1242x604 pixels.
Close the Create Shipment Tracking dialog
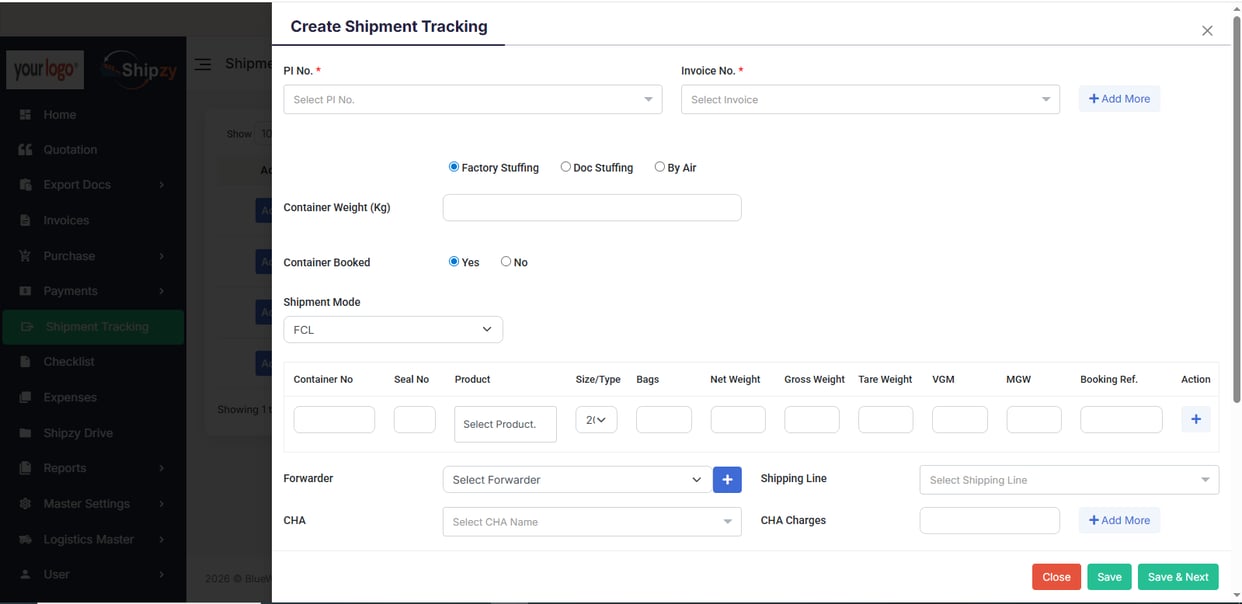pos(1207,31)
